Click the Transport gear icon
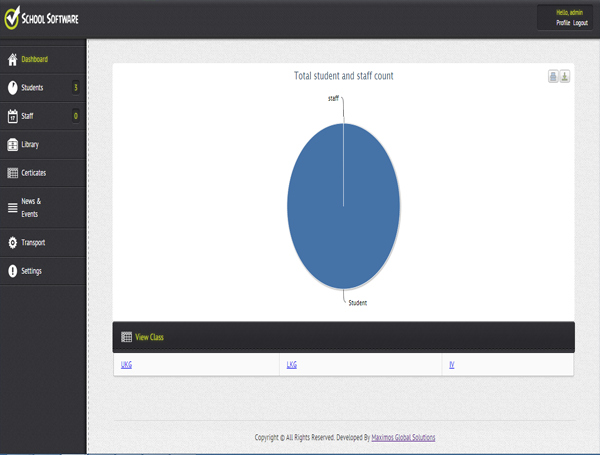The width and height of the screenshot is (600, 455). 12,243
